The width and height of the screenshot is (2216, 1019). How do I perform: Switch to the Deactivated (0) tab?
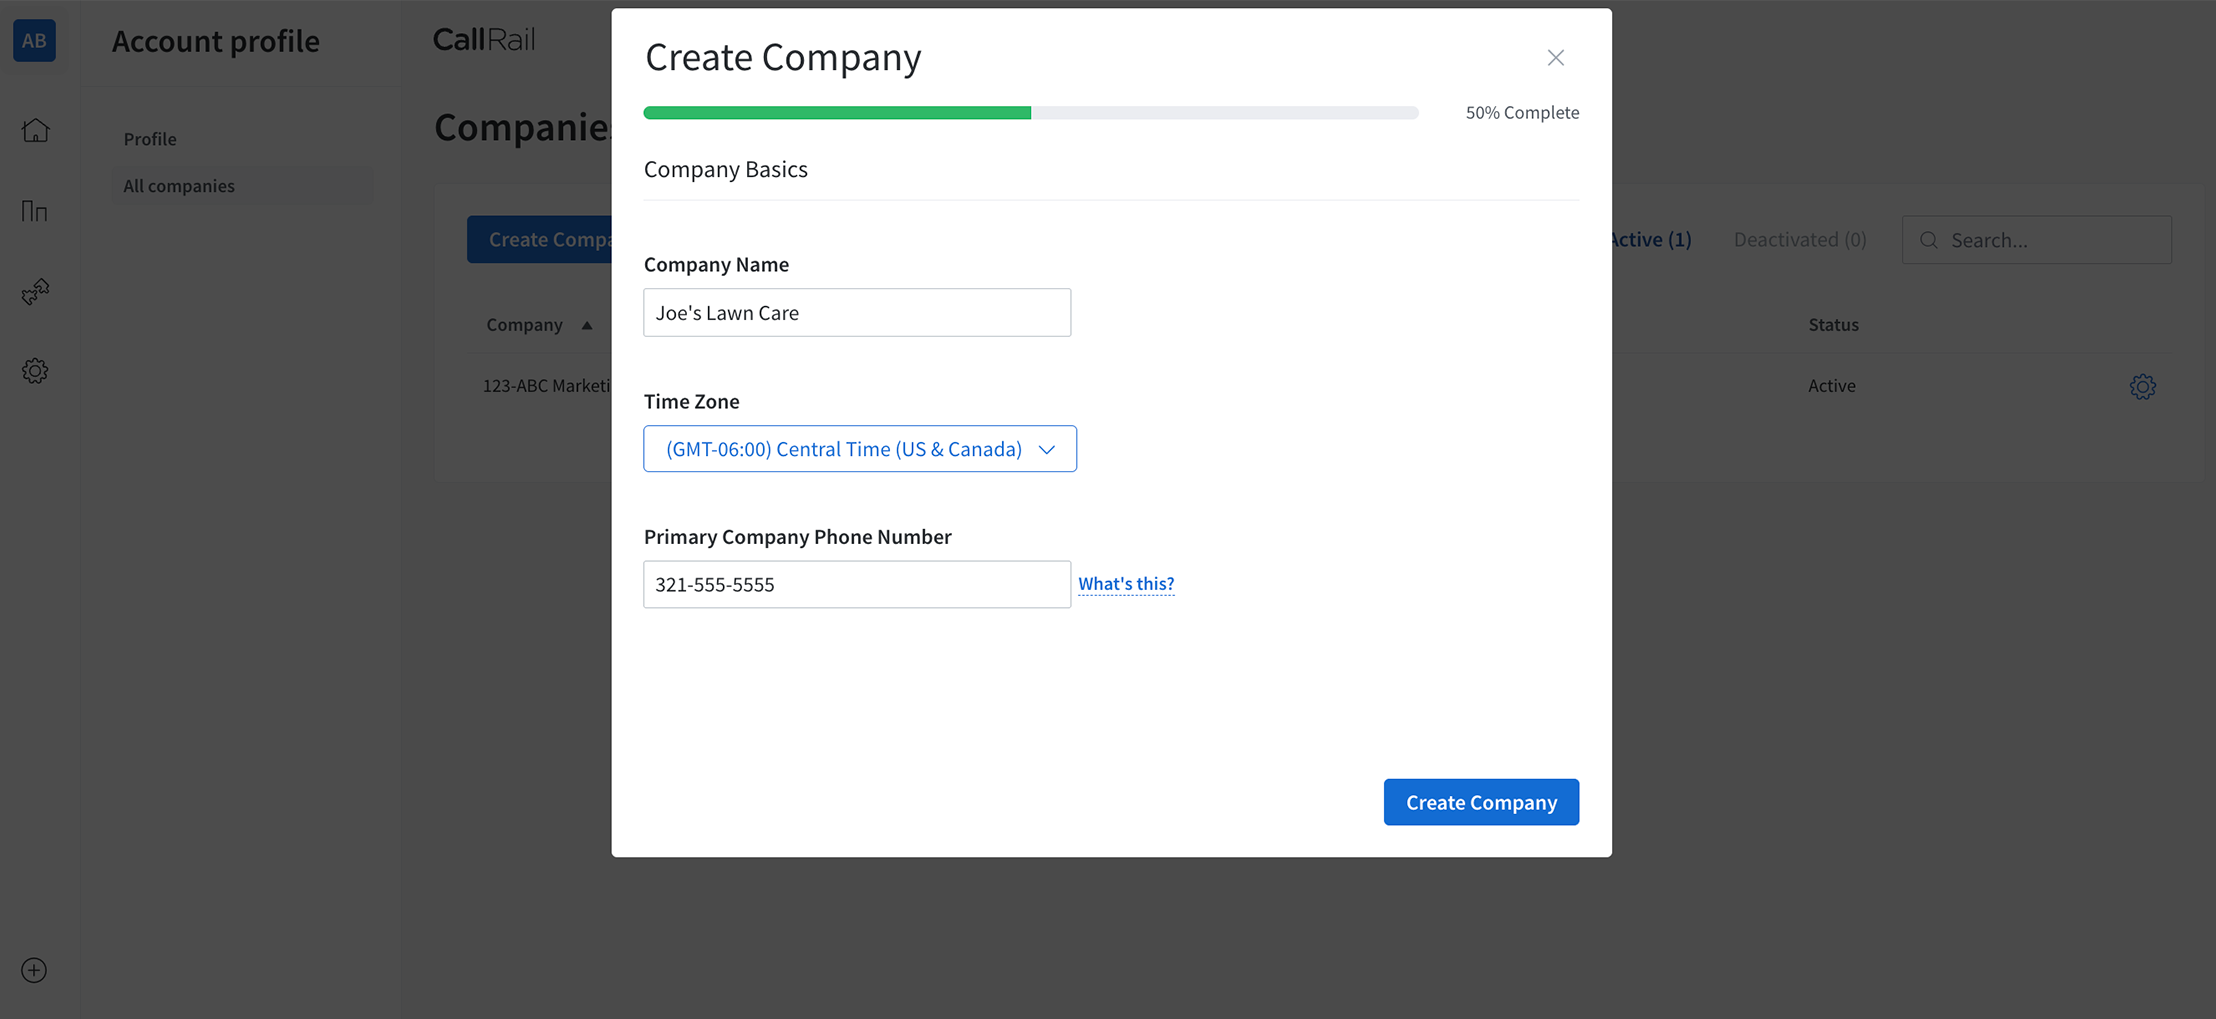(1799, 239)
